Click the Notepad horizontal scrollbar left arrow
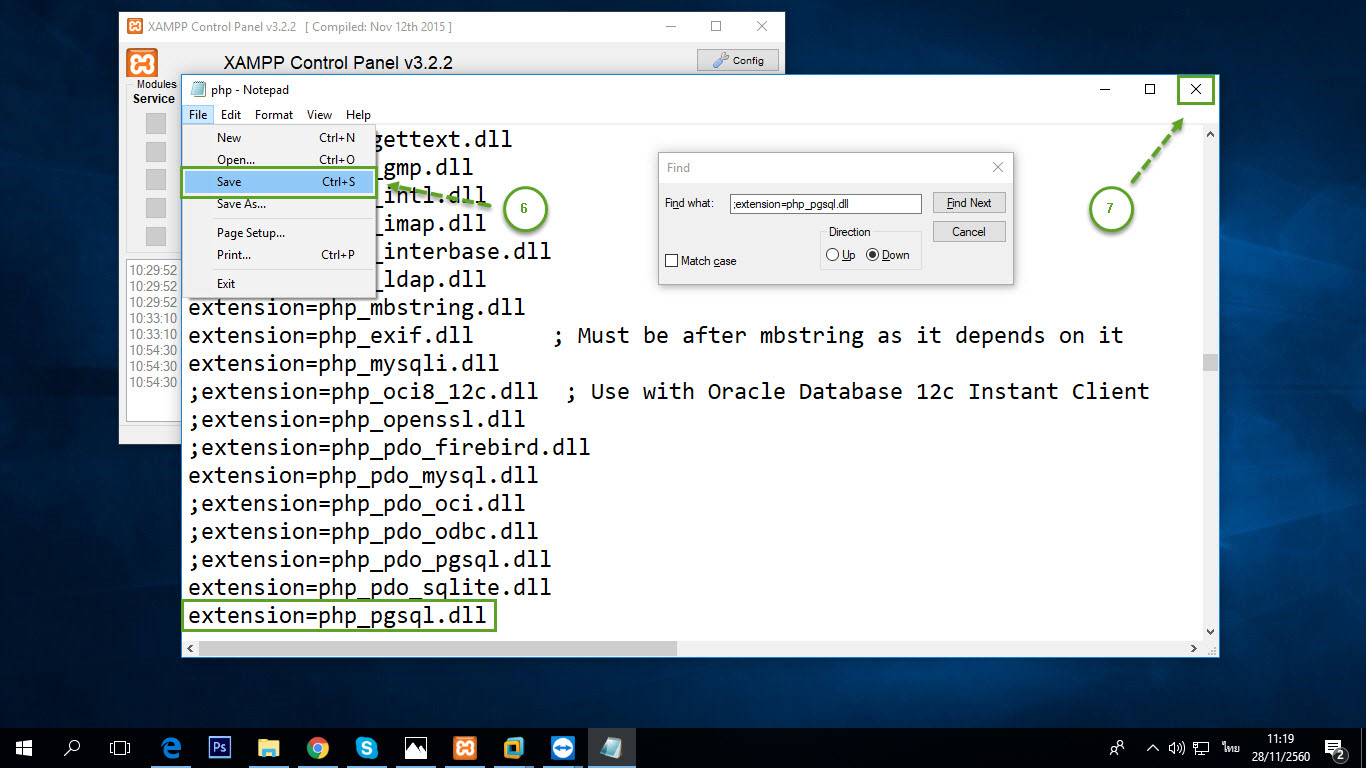Viewport: 1366px width, 768px height. tap(190, 649)
